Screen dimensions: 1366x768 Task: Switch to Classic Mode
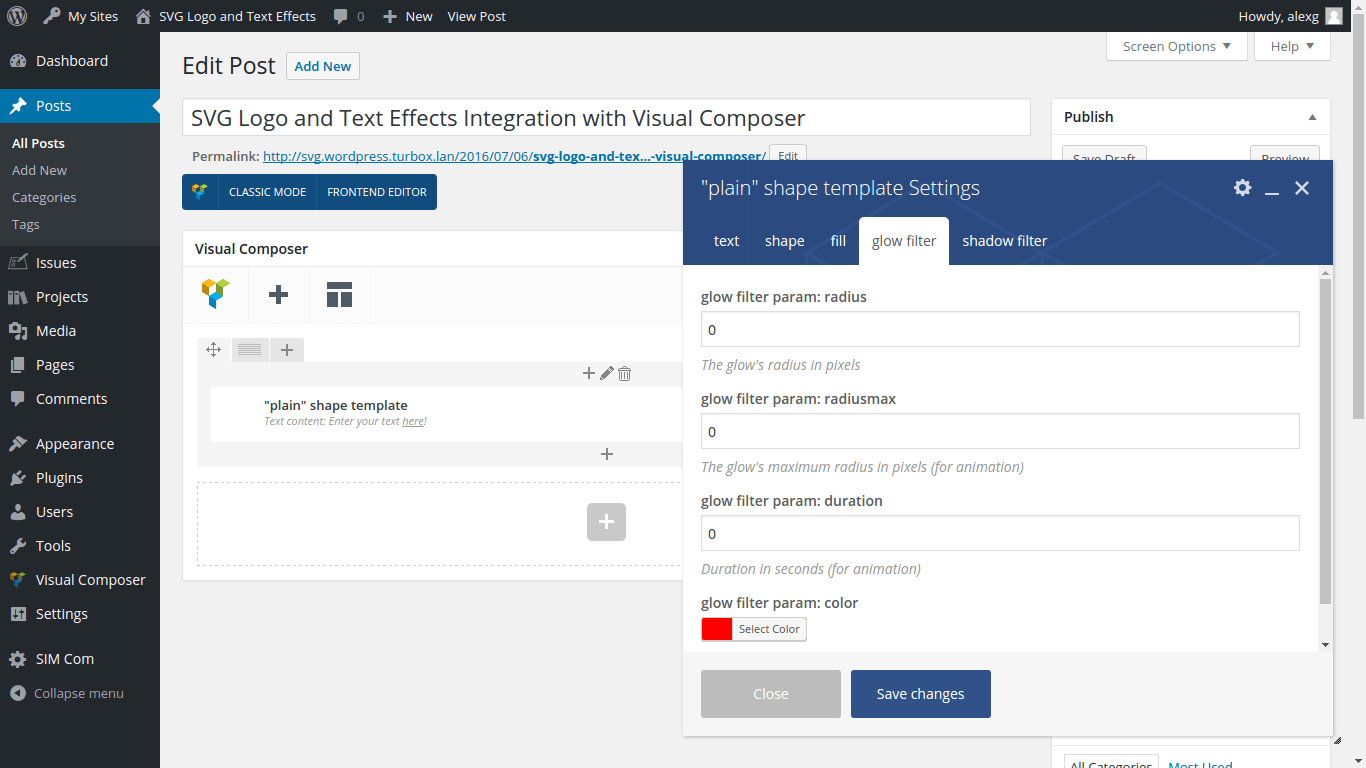267,192
